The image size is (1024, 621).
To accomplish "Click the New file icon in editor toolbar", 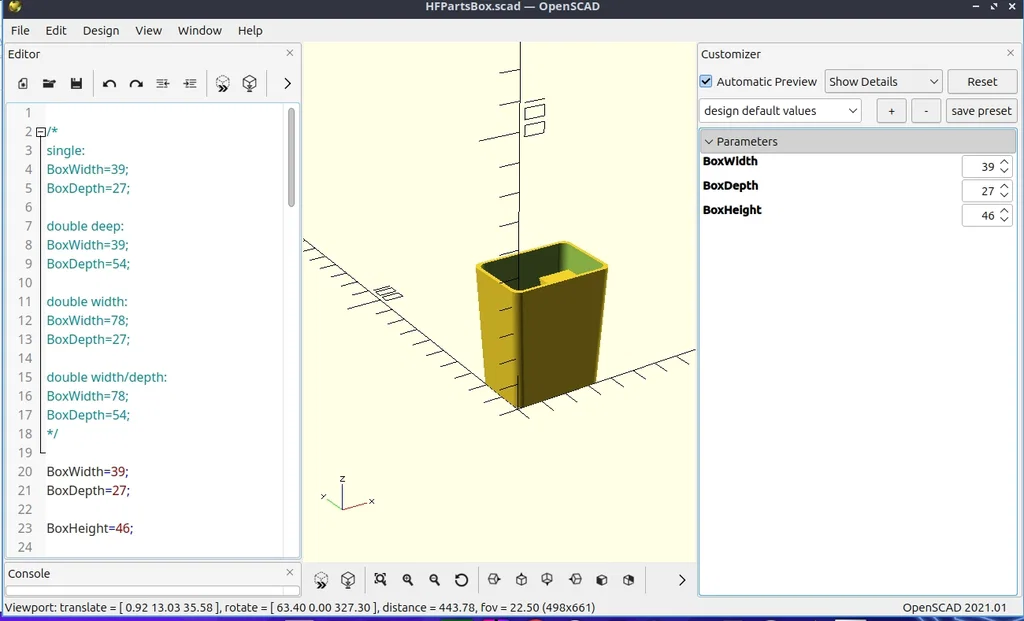I will 23,84.
